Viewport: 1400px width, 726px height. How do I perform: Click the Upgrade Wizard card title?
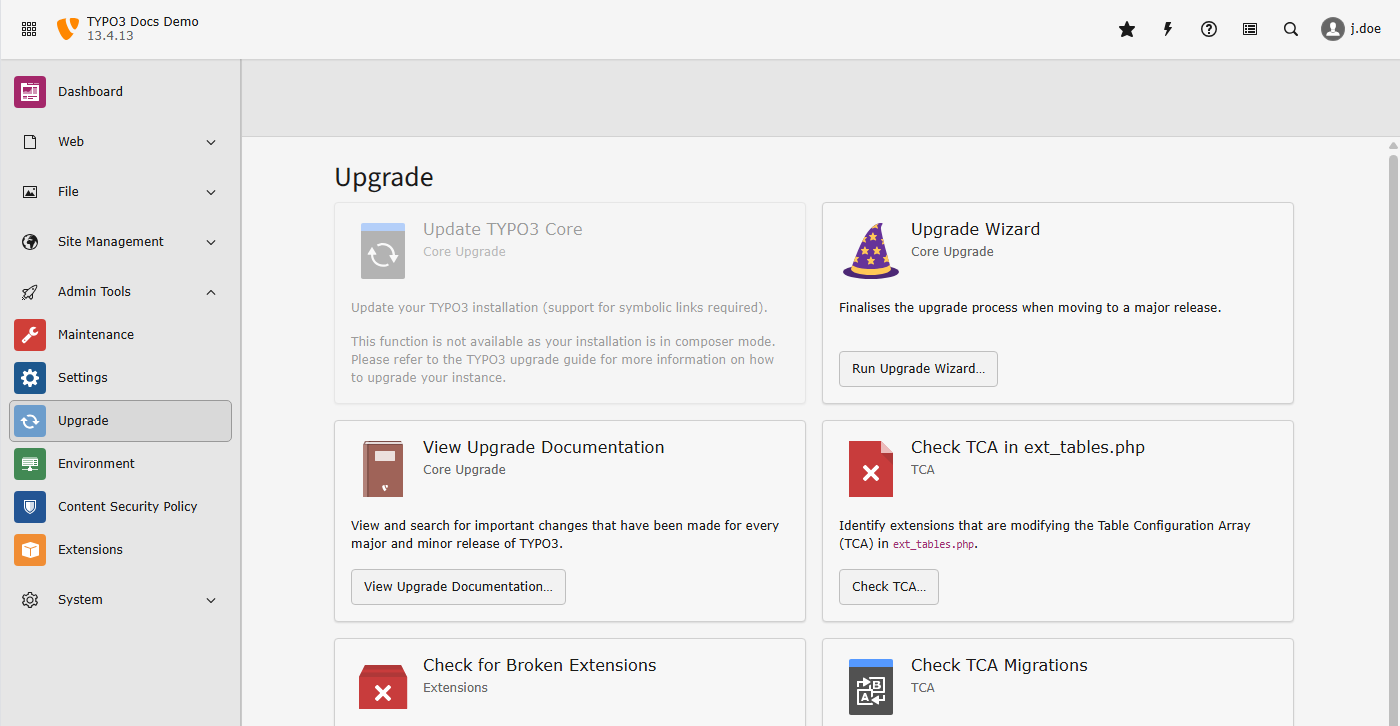(975, 229)
